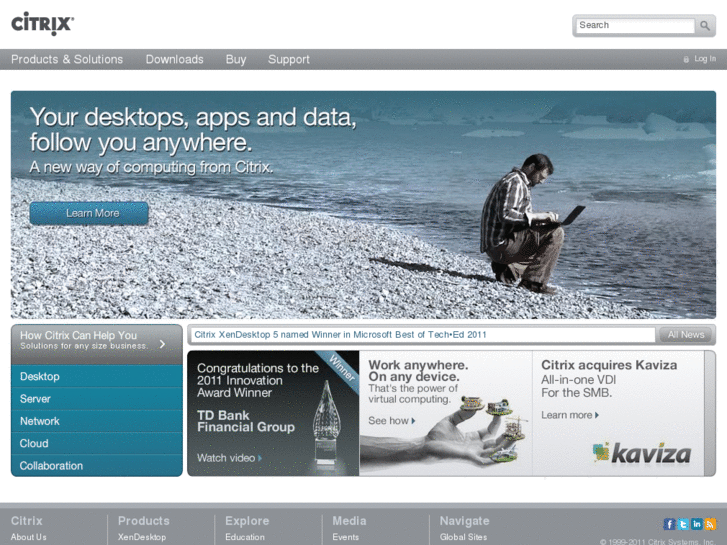Click Work anywhere. On any device. heading

click(x=418, y=371)
